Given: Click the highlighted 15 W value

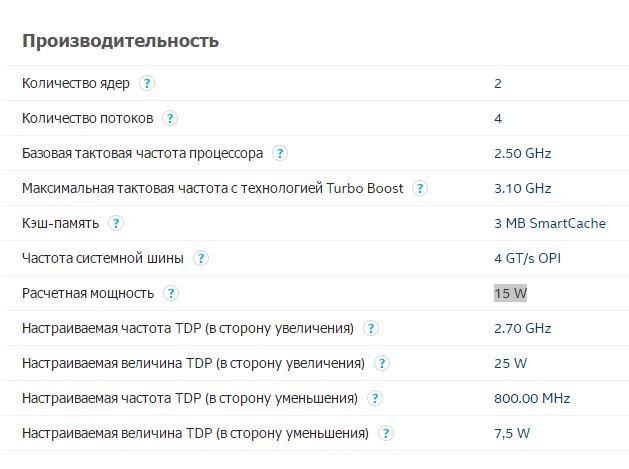Looking at the screenshot, I should click(510, 293).
